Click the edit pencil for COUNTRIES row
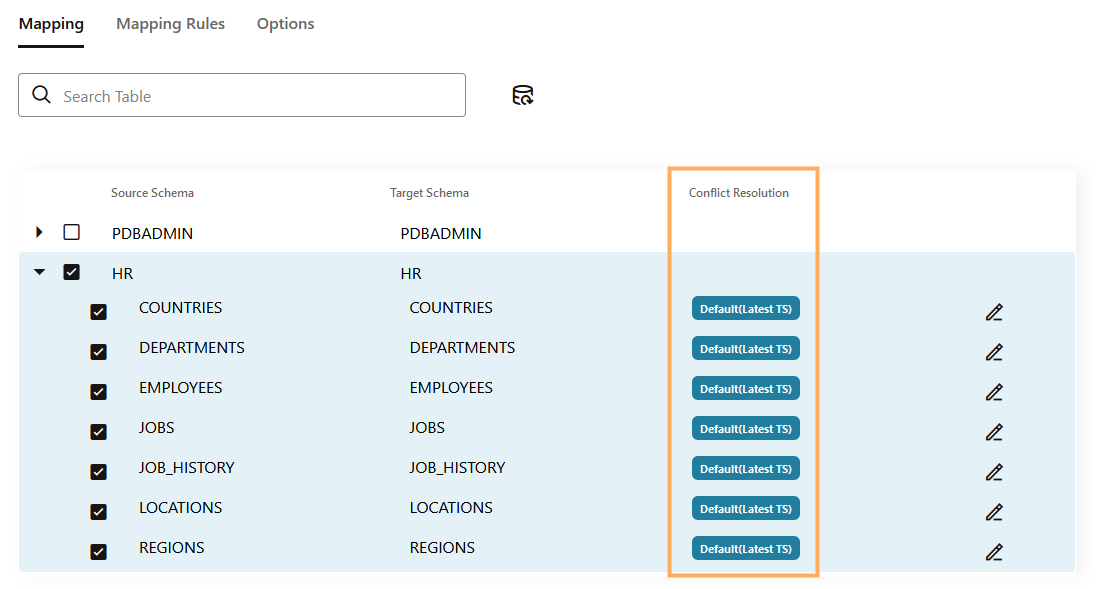This screenshot has width=1096, height=589. click(x=993, y=312)
